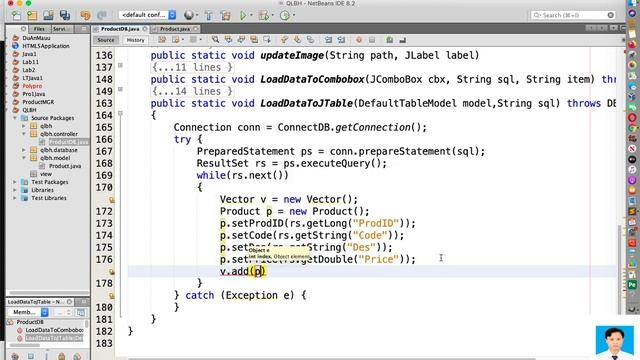
Task: Click the hint icon beside line 177
Action: [111, 272]
